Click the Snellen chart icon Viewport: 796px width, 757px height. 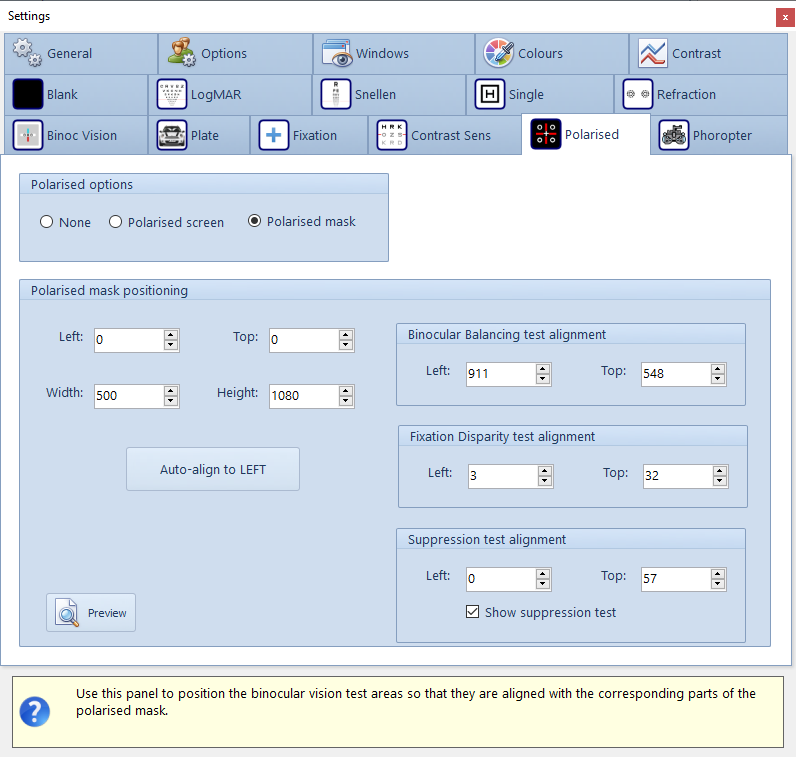(336, 94)
